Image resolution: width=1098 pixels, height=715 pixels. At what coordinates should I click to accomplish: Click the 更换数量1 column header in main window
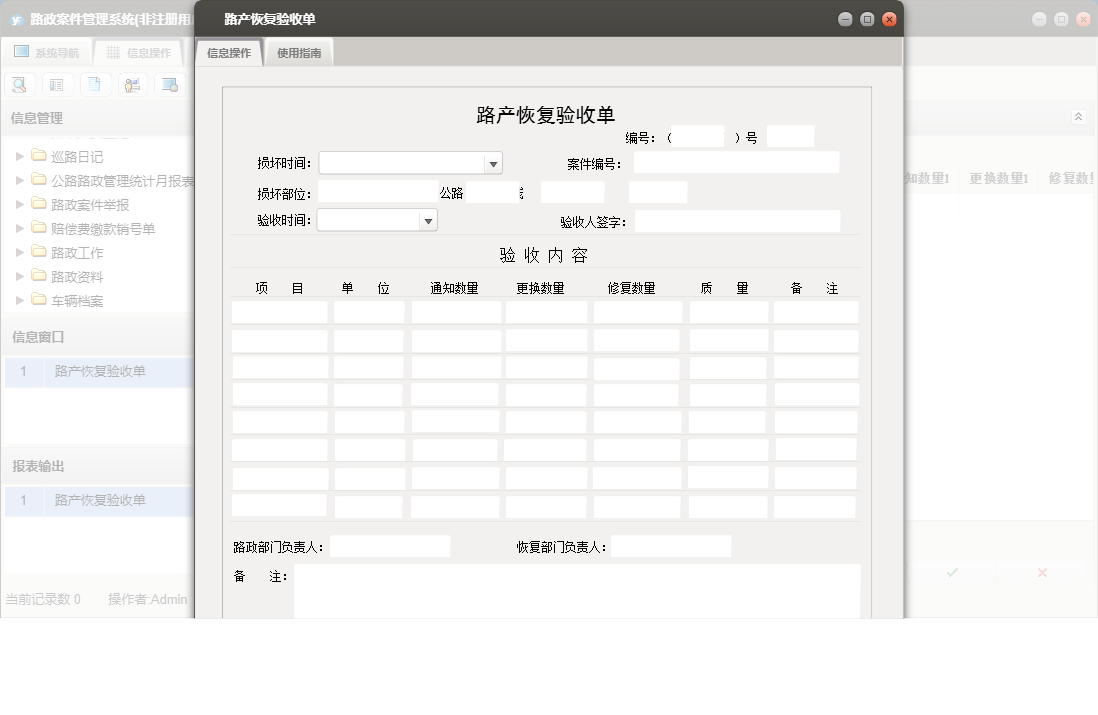[x=999, y=179]
